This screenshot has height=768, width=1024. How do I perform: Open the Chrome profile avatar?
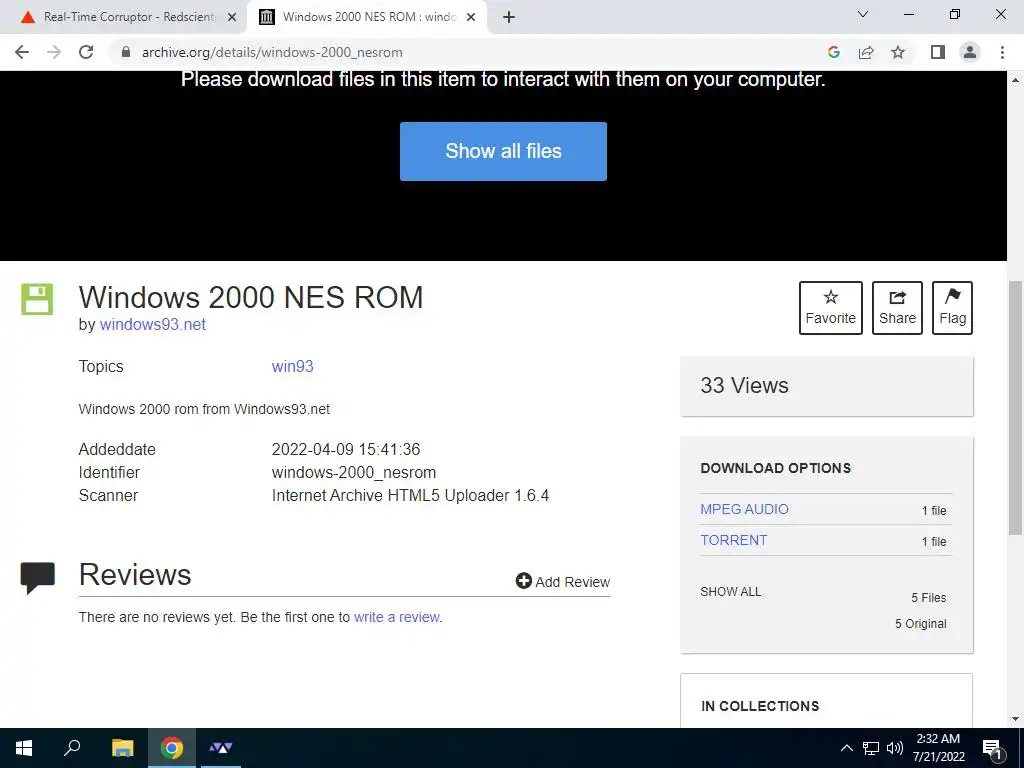[970, 52]
